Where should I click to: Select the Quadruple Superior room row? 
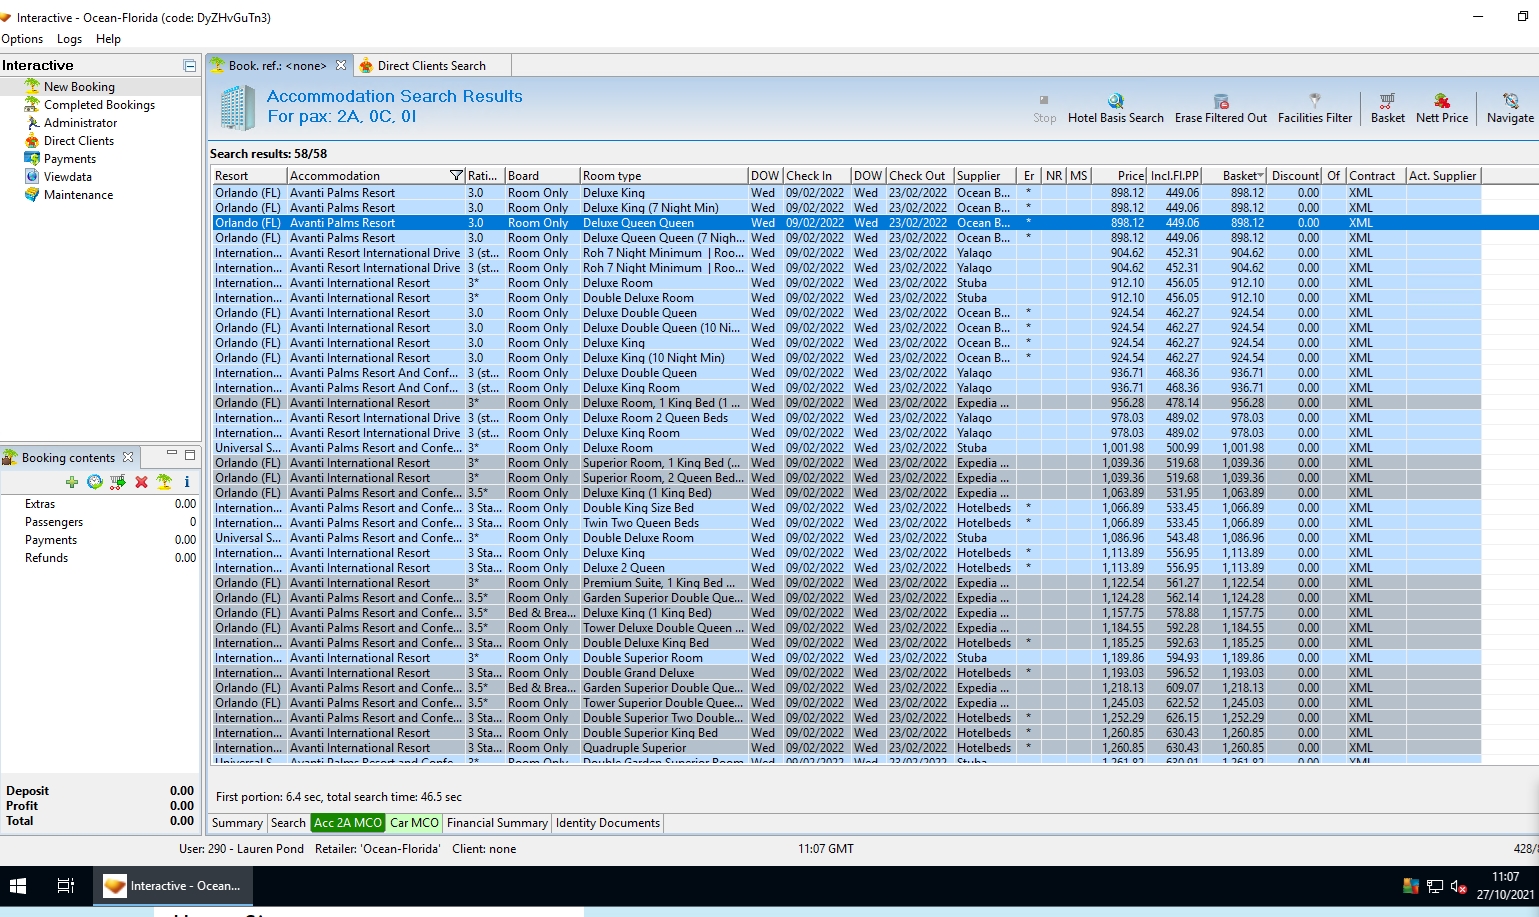click(x=846, y=748)
